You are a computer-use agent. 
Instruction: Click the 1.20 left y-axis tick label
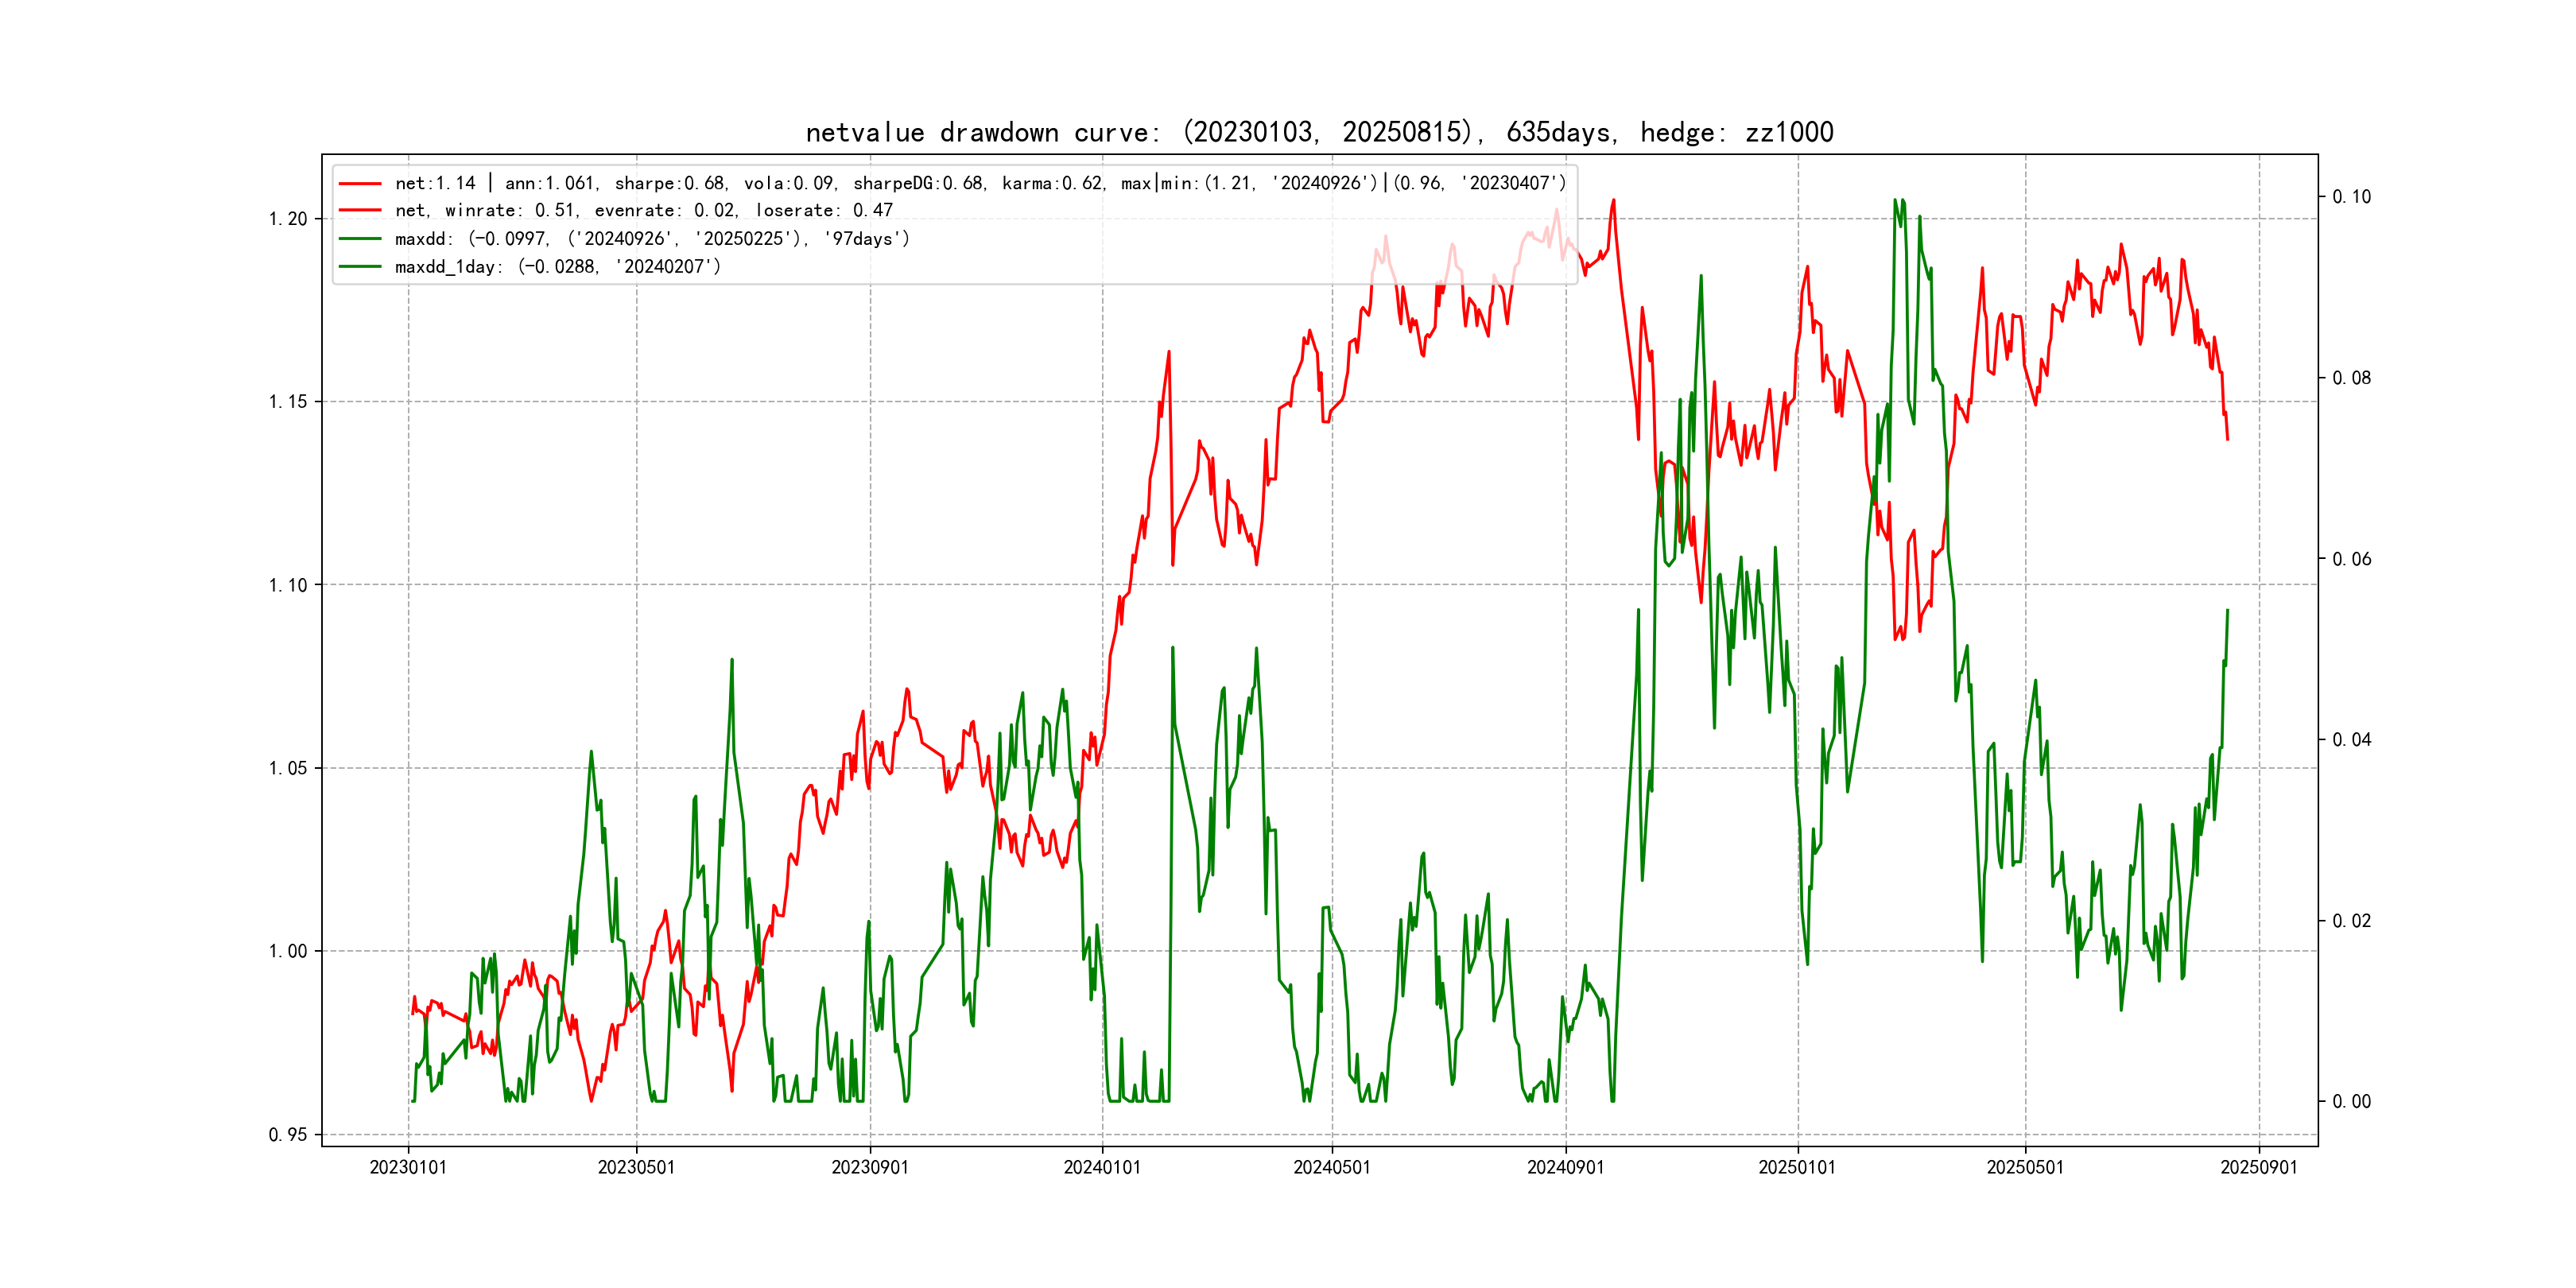tap(288, 219)
